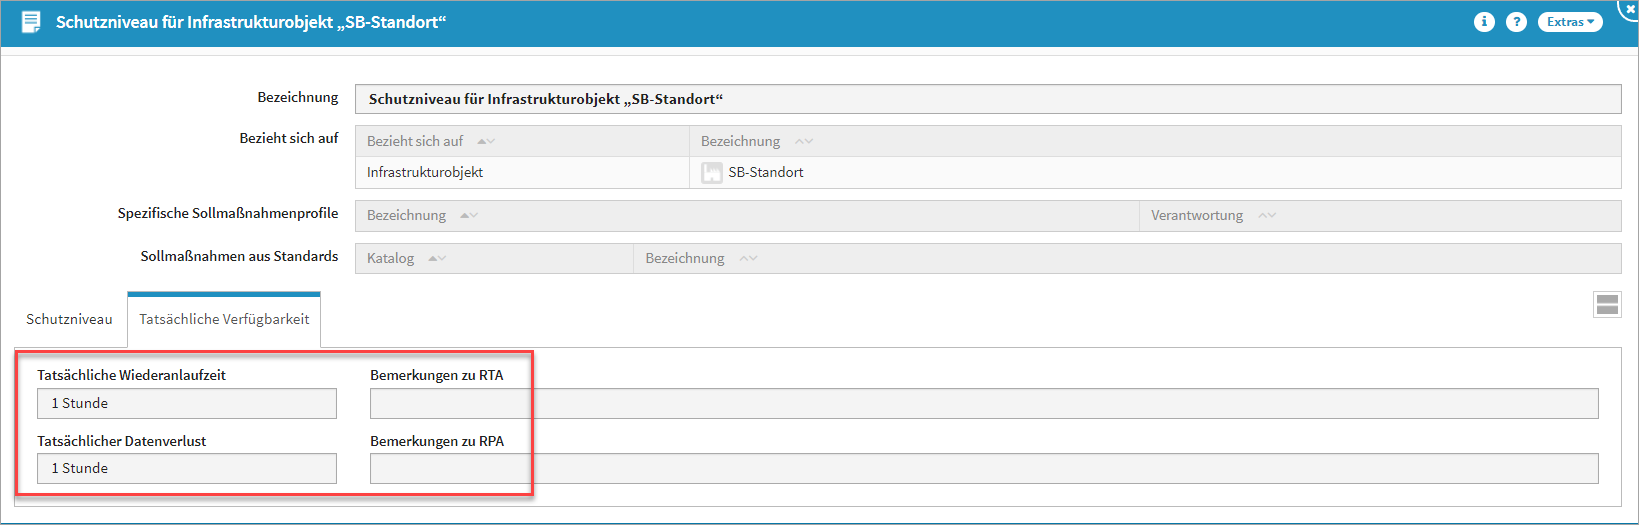
Task: Click the info icon in the header
Action: tap(1484, 22)
